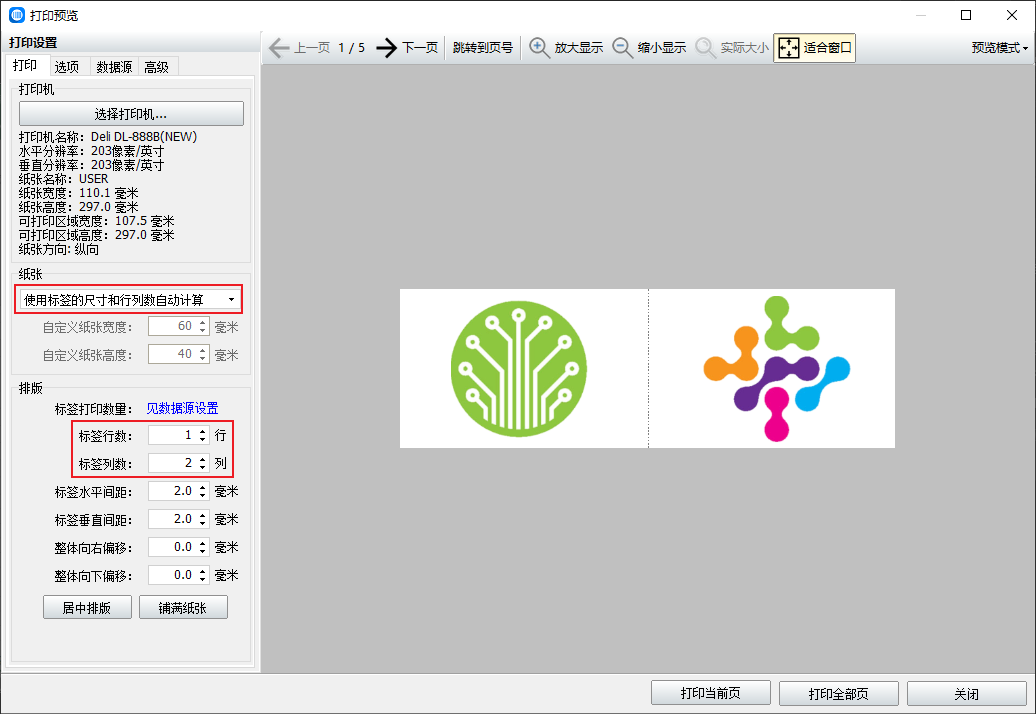Click the zoom in magnifier icon
Viewport: 1036px width, 714px height.
point(539,48)
